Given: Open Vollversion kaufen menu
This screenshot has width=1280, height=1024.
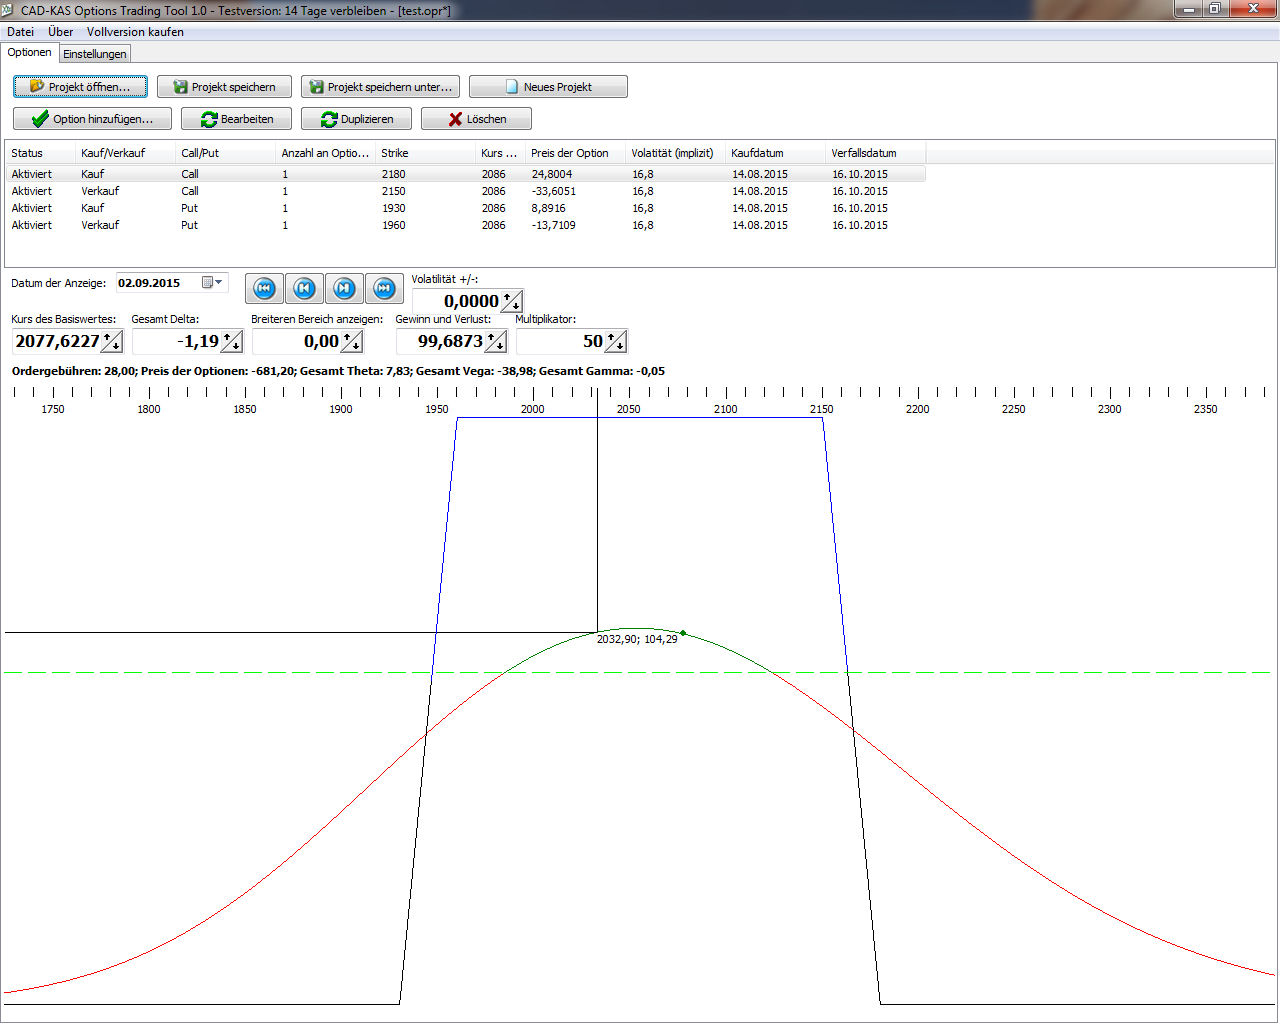Looking at the screenshot, I should coord(135,32).
